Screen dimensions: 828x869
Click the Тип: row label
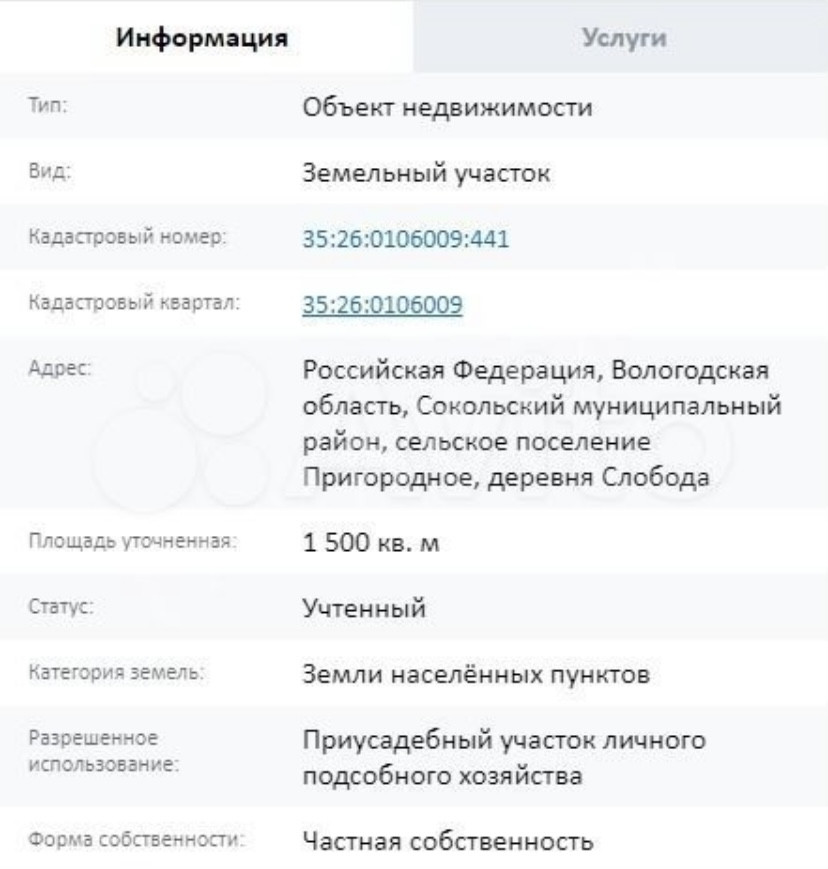point(46,107)
